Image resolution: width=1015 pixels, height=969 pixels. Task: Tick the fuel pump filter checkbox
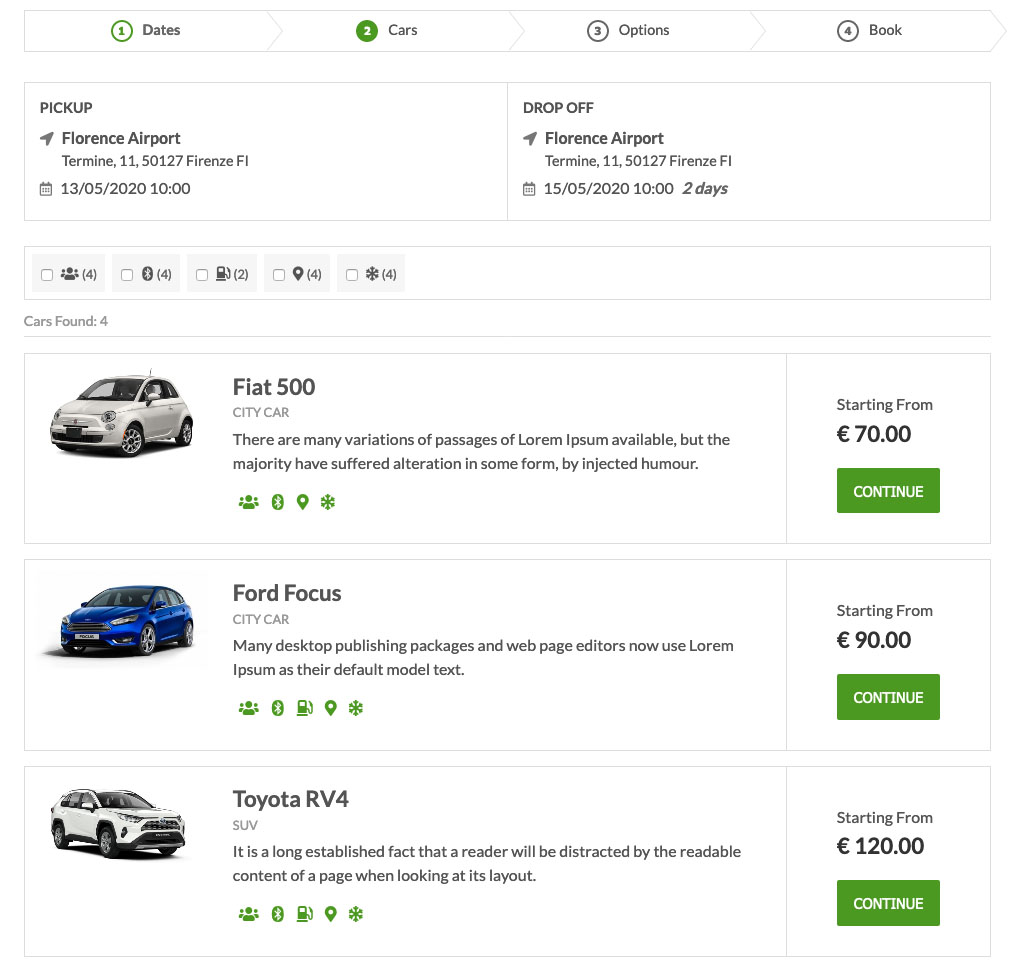coord(202,275)
